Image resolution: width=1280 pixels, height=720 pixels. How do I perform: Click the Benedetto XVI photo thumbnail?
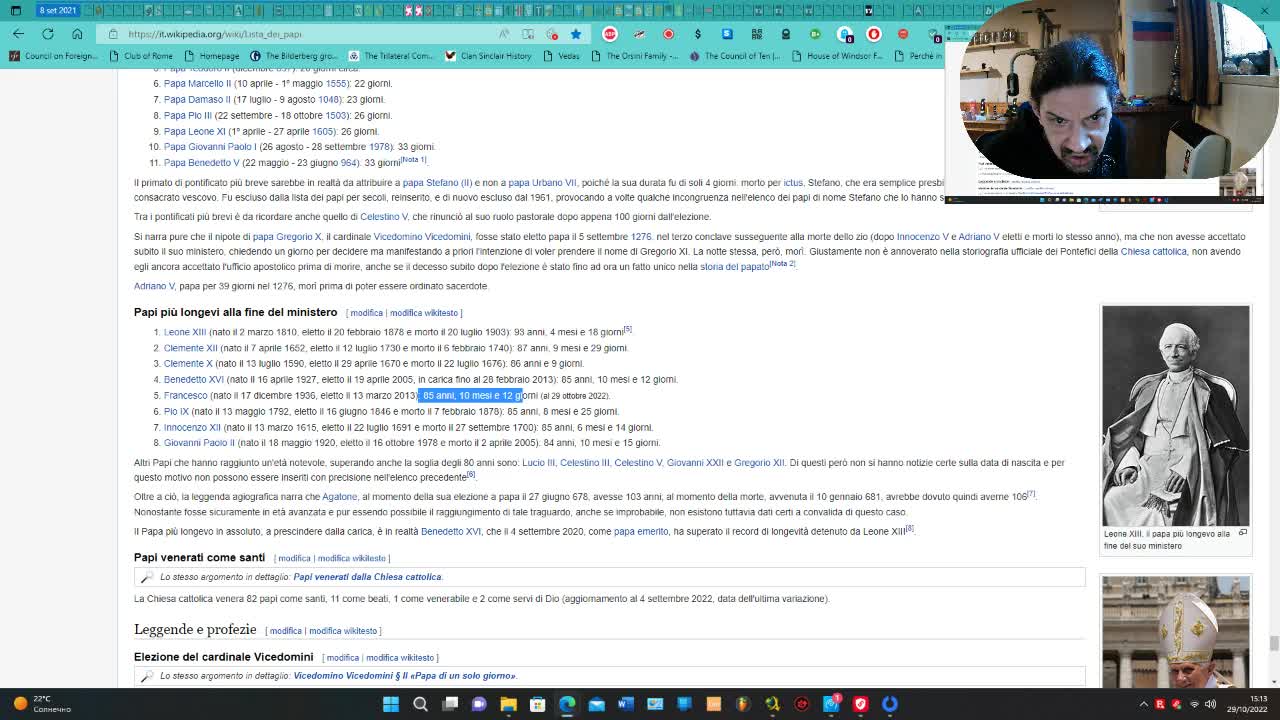click(1175, 632)
